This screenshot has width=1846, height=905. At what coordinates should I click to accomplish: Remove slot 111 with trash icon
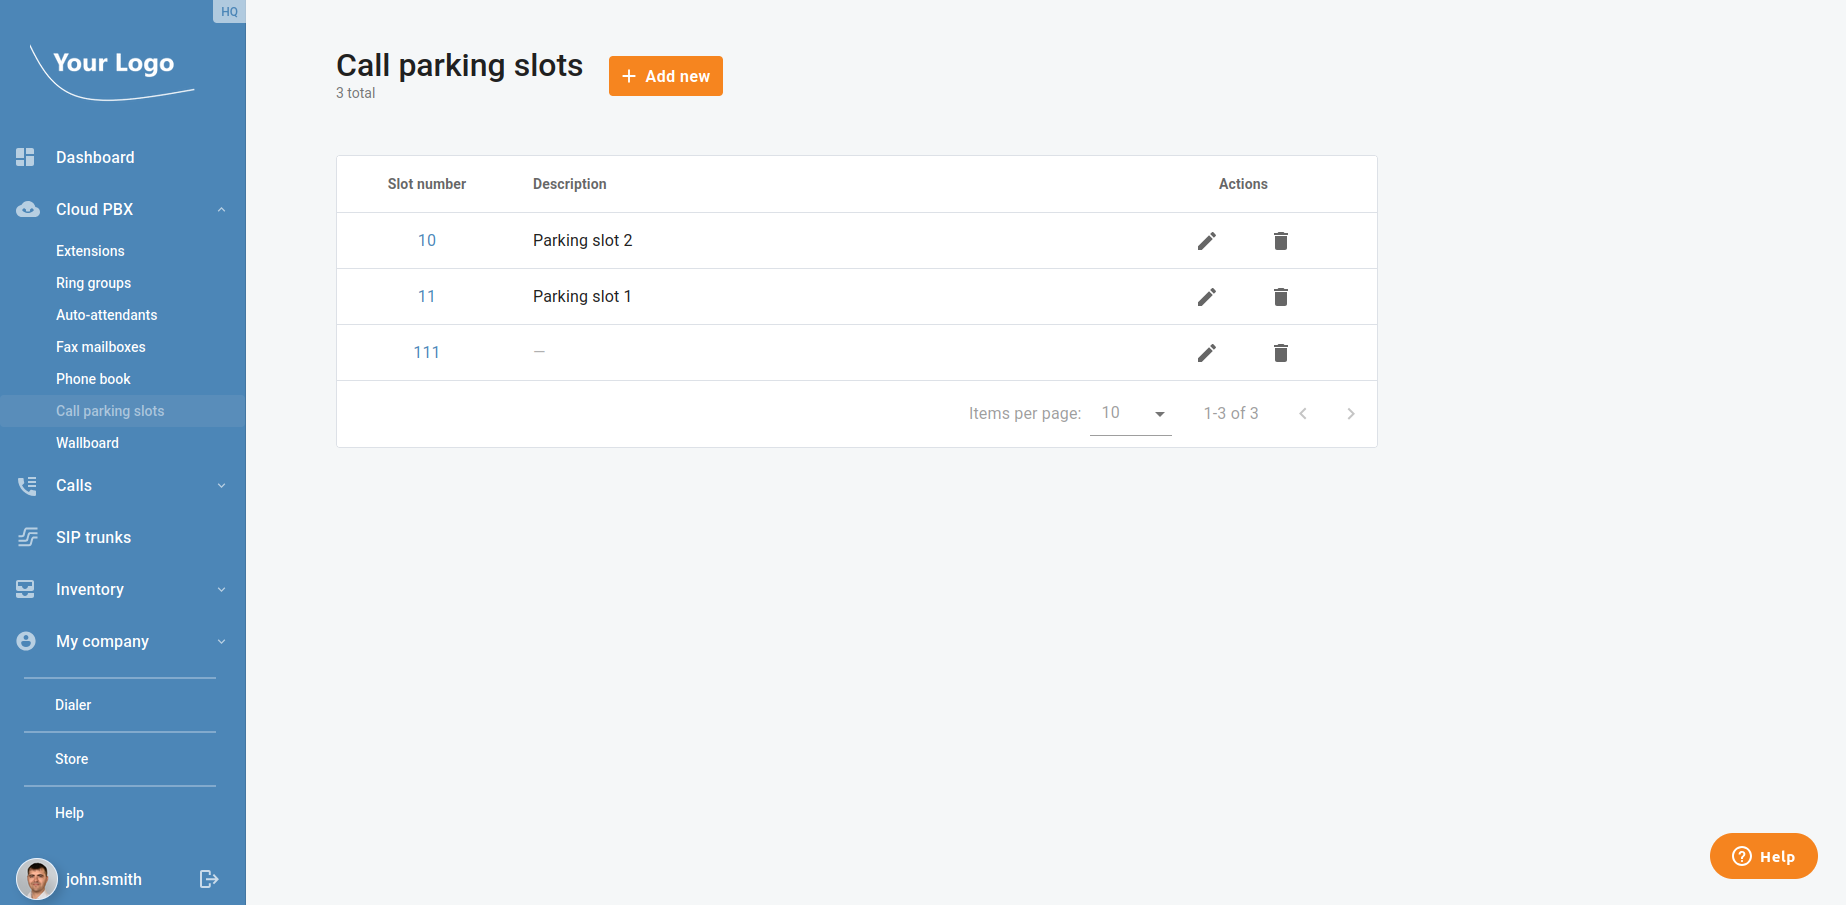tap(1281, 353)
